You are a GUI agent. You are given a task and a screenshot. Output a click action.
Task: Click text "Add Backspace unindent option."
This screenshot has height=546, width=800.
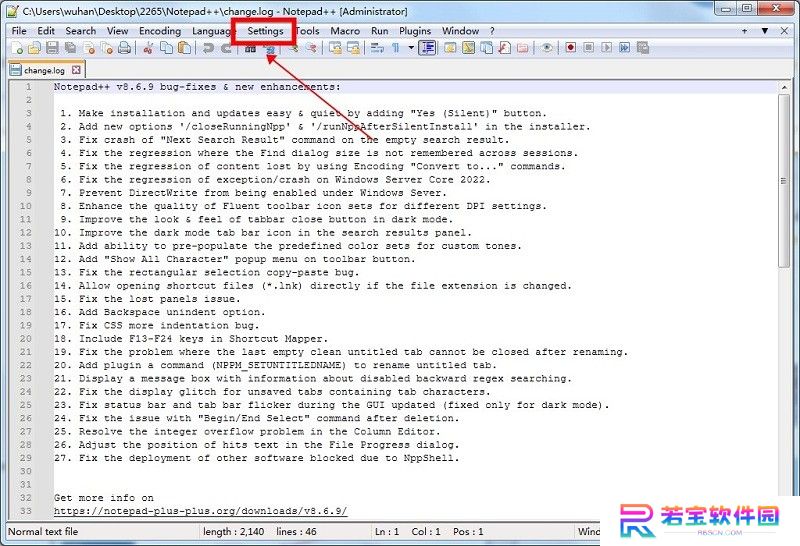(172, 312)
